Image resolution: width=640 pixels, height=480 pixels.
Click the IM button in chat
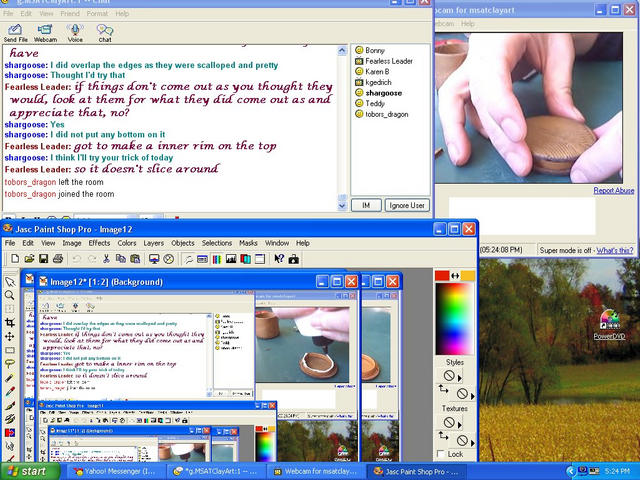[x=366, y=205]
